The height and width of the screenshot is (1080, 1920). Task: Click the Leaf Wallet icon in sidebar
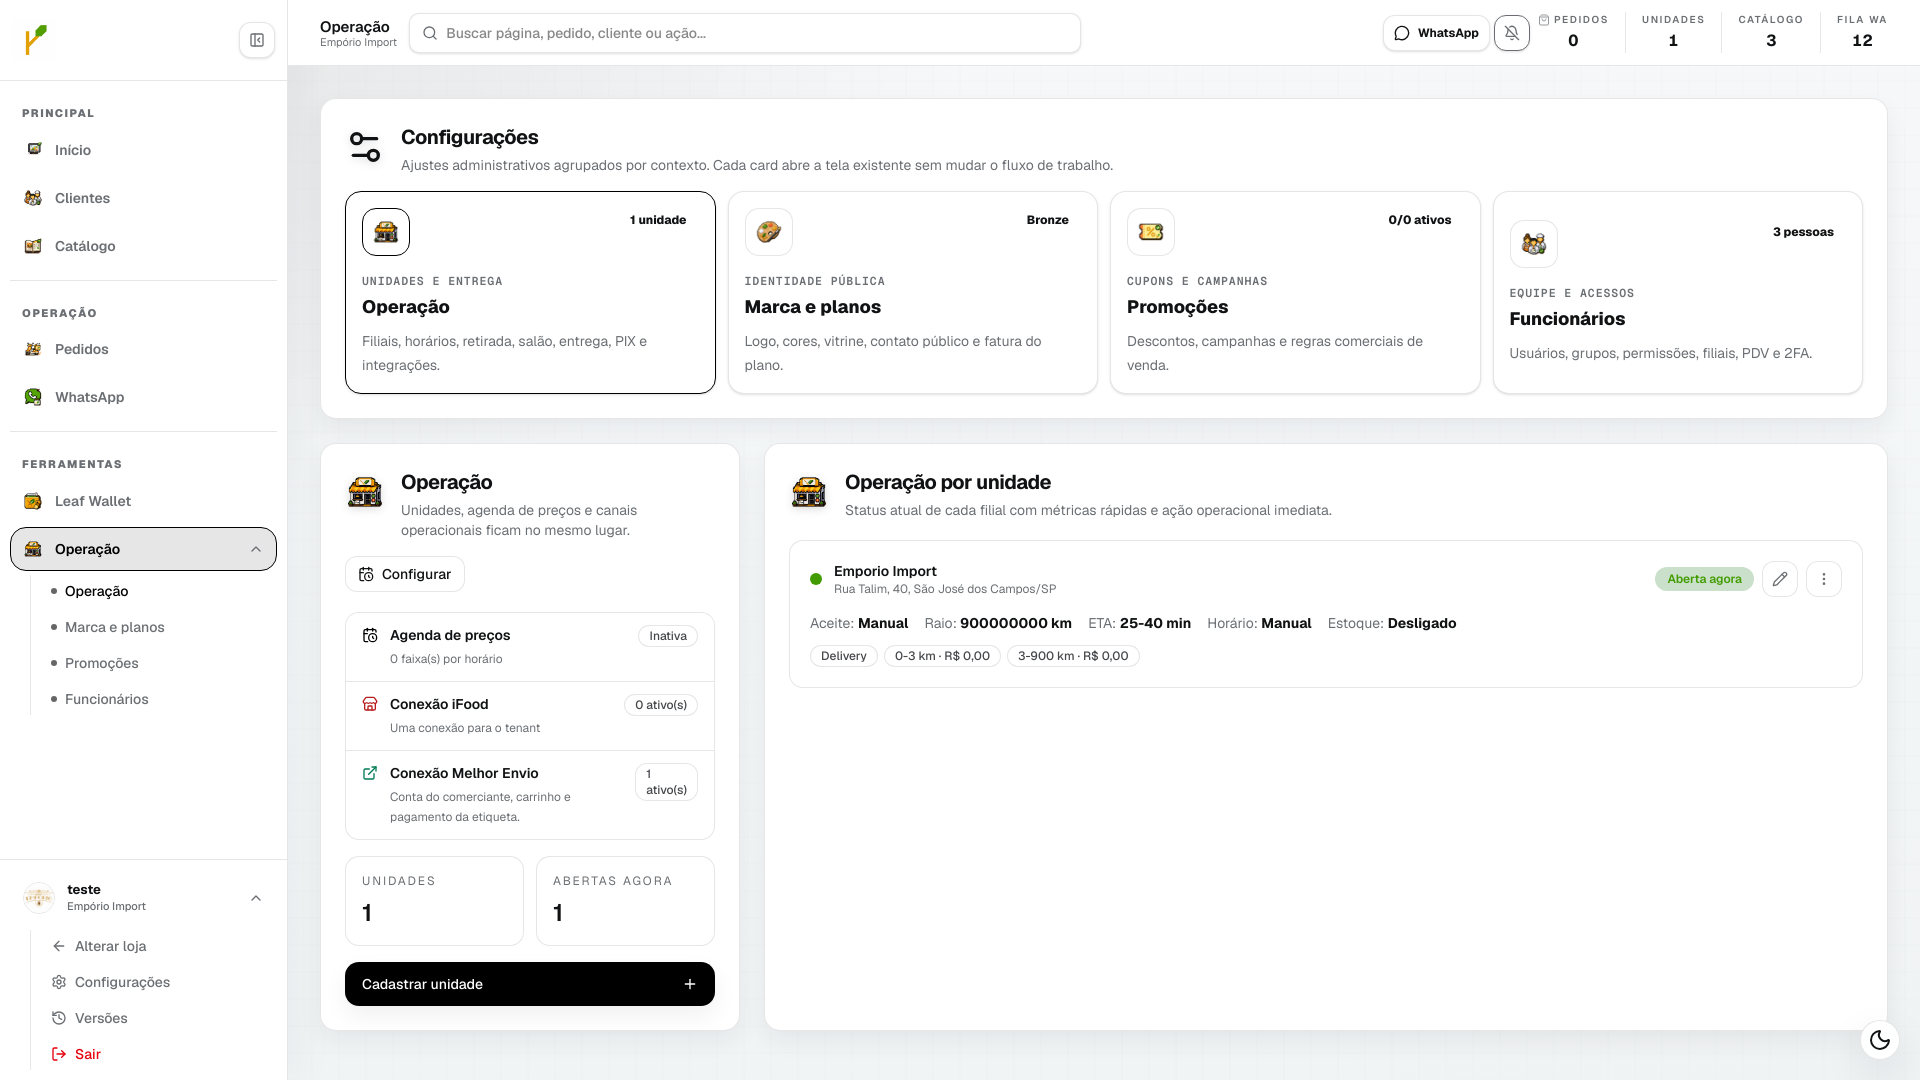34,501
